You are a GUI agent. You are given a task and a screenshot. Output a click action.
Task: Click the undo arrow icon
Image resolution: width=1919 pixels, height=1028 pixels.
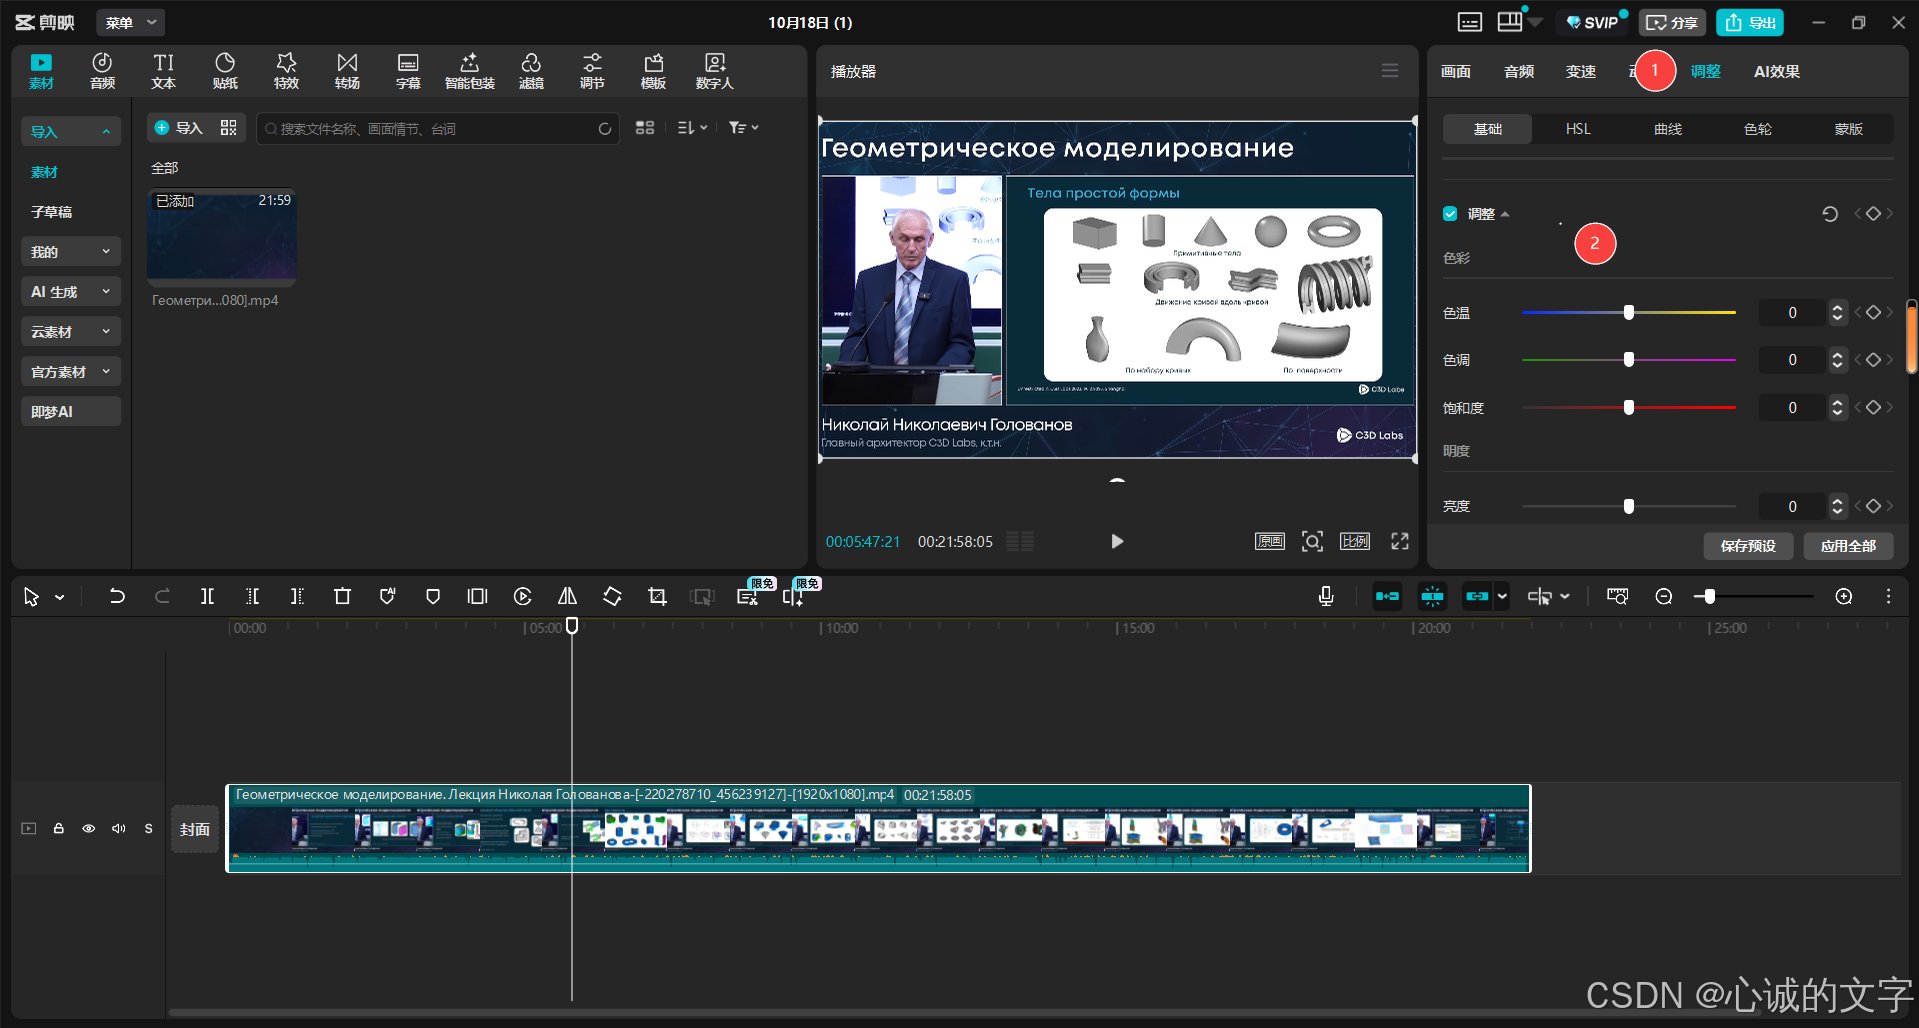pyautogui.click(x=117, y=596)
